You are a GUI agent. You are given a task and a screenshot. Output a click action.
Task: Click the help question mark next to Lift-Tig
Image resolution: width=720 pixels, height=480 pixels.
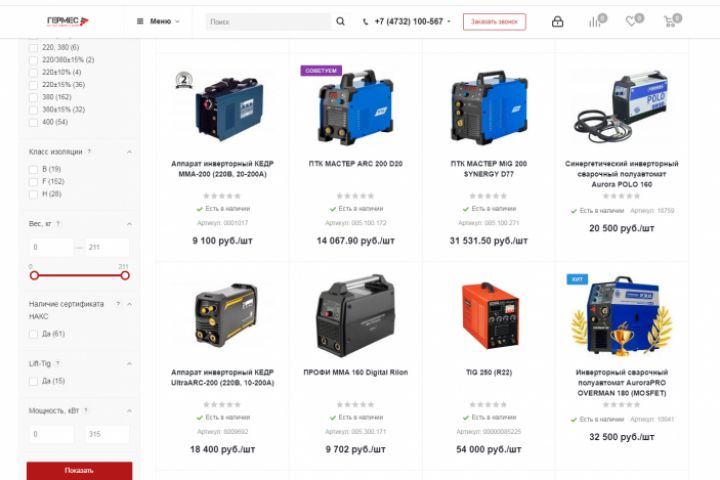click(x=58, y=363)
